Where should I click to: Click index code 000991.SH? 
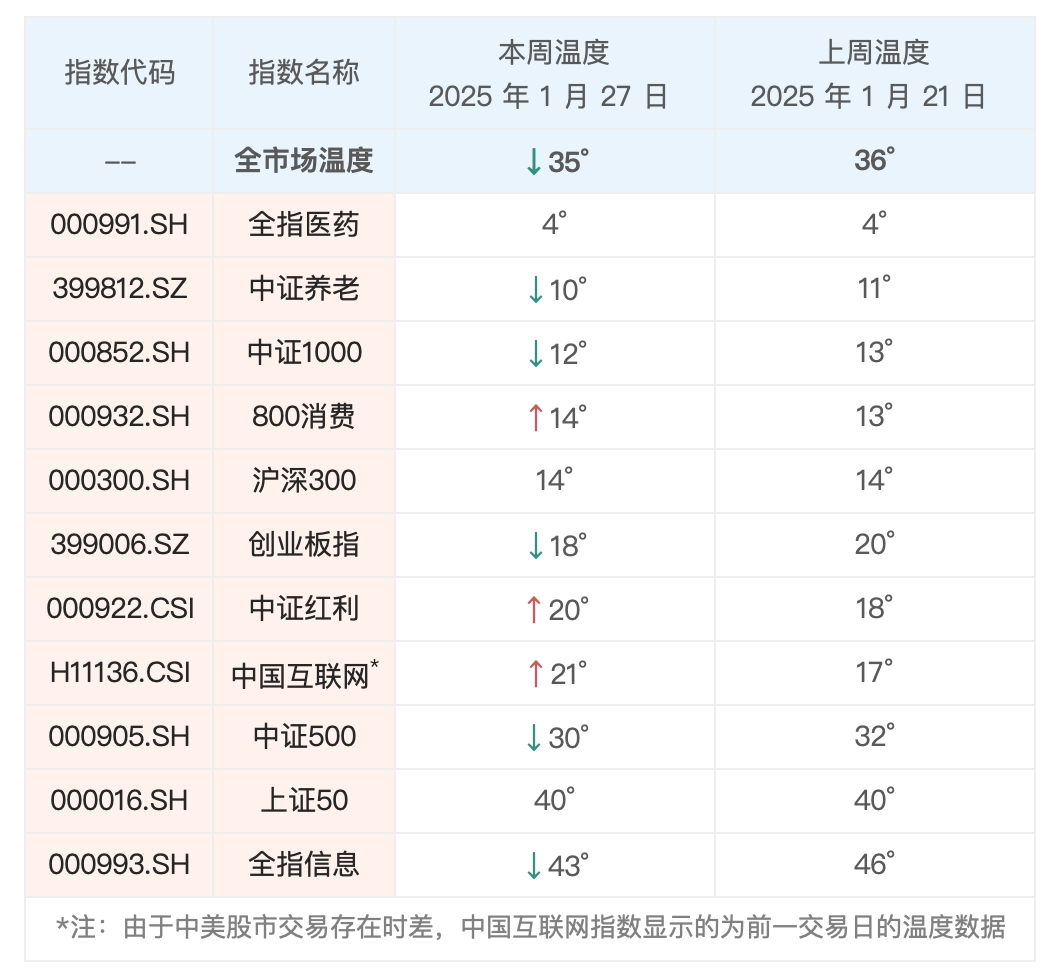point(119,224)
